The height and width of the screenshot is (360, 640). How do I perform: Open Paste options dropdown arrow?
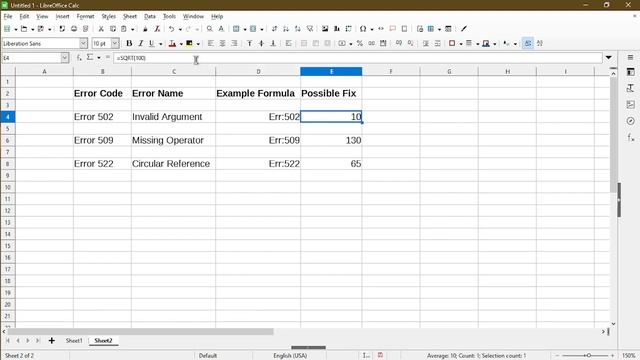click(x=132, y=29)
